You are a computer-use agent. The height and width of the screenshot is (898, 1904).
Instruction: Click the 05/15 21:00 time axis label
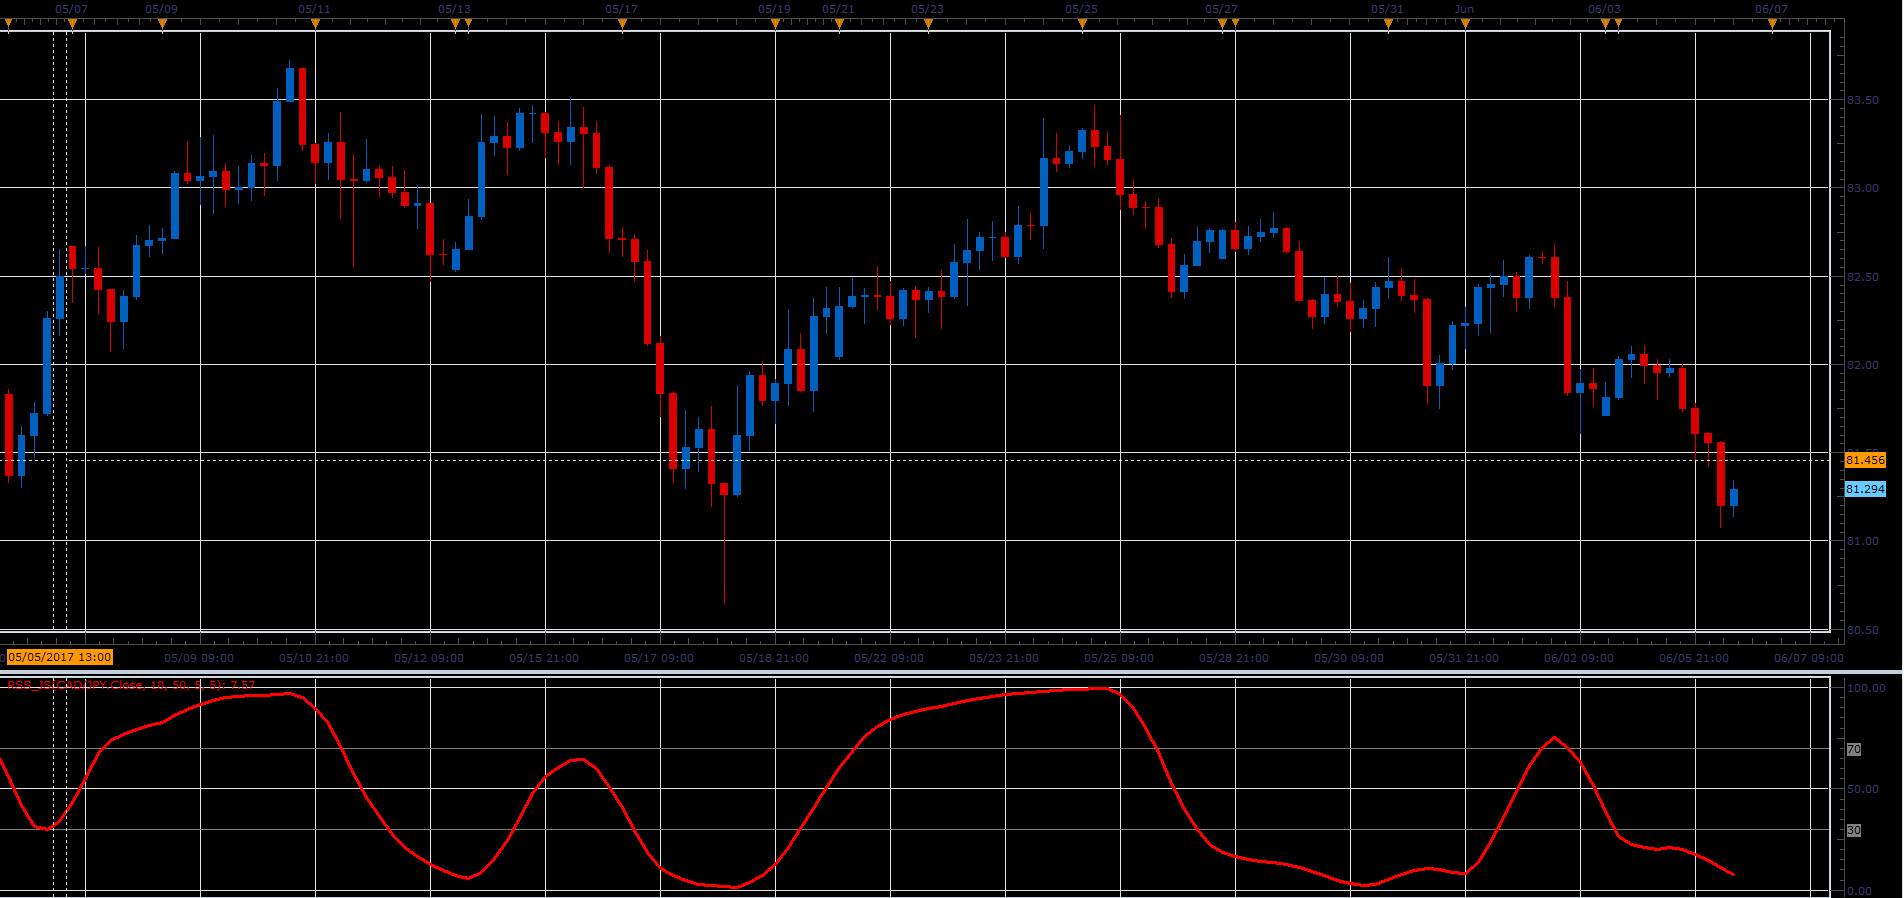coord(544,658)
